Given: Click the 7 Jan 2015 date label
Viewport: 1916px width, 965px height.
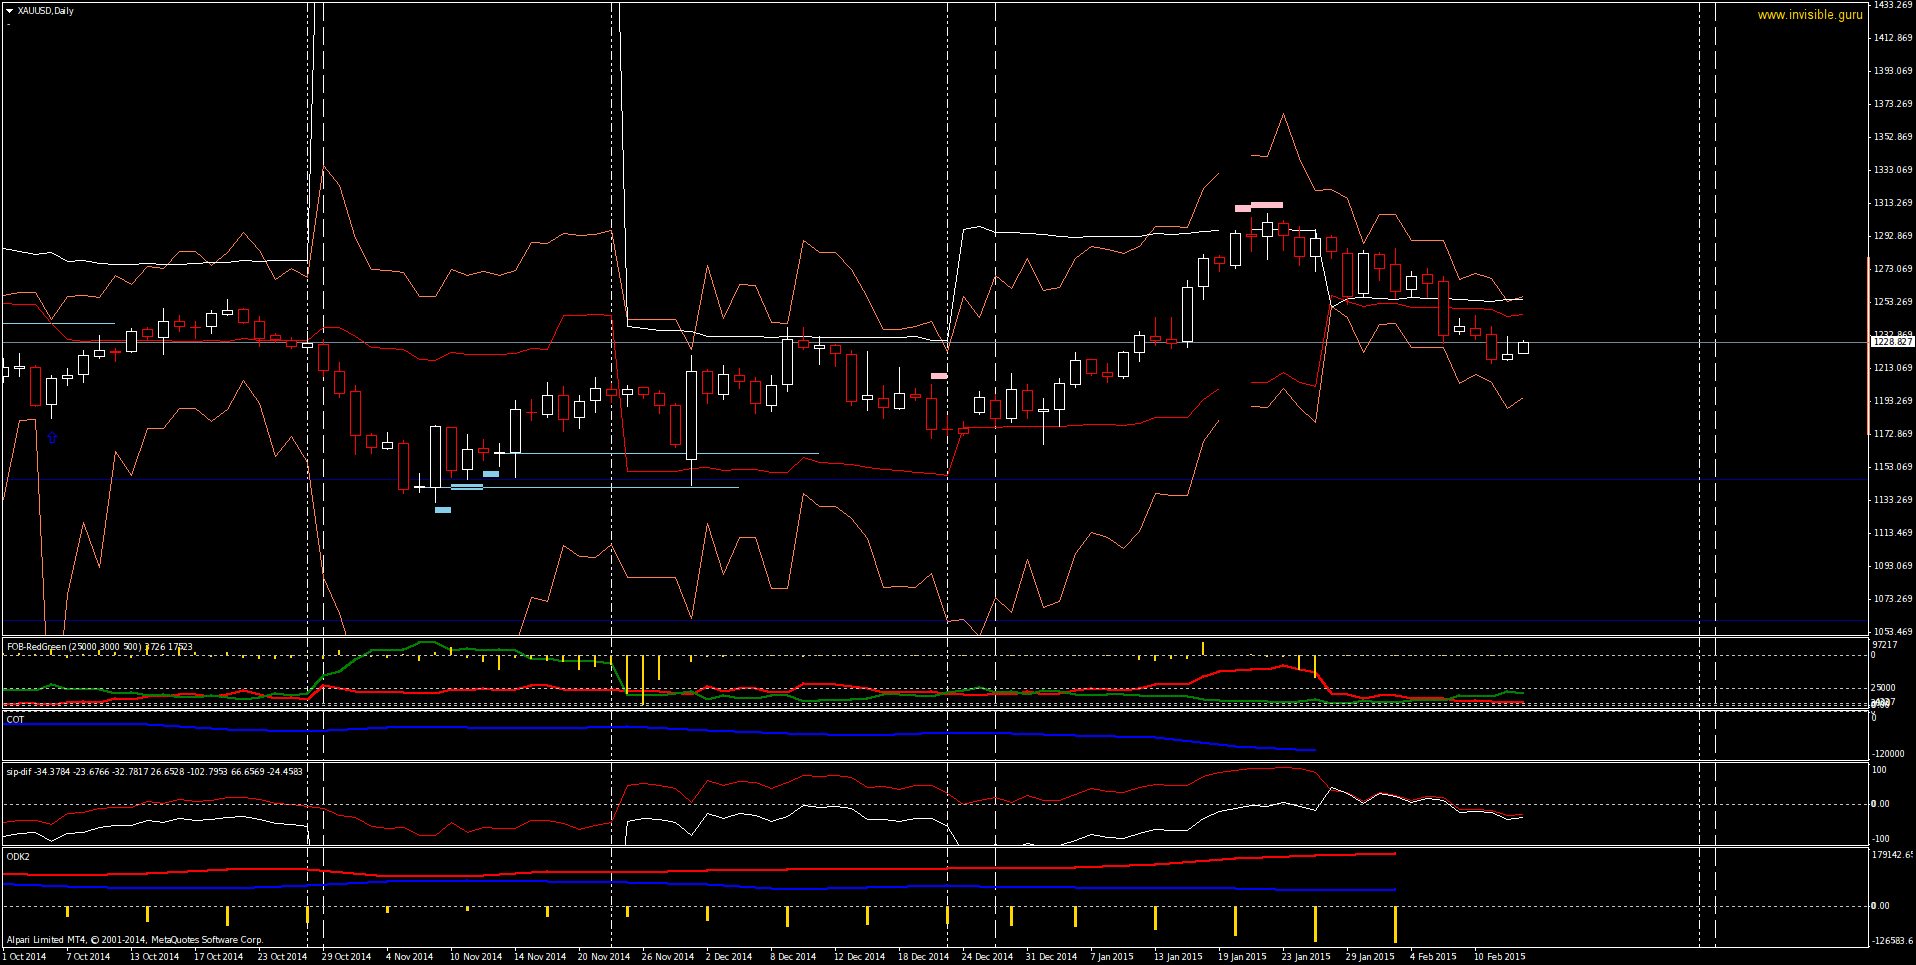Looking at the screenshot, I should (1112, 957).
